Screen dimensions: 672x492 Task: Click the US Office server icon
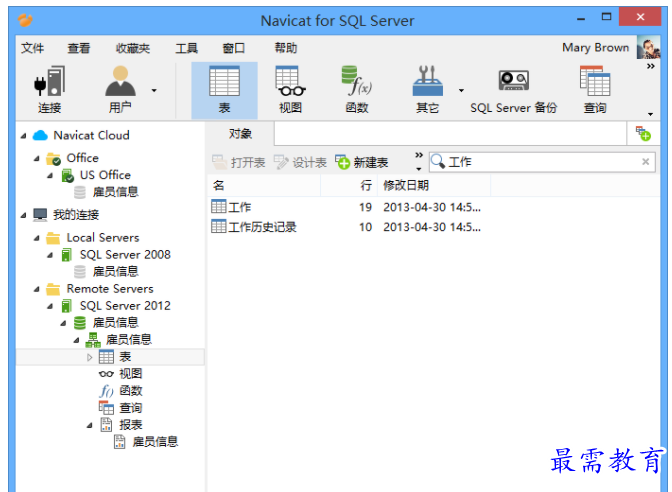pyautogui.click(x=67, y=175)
